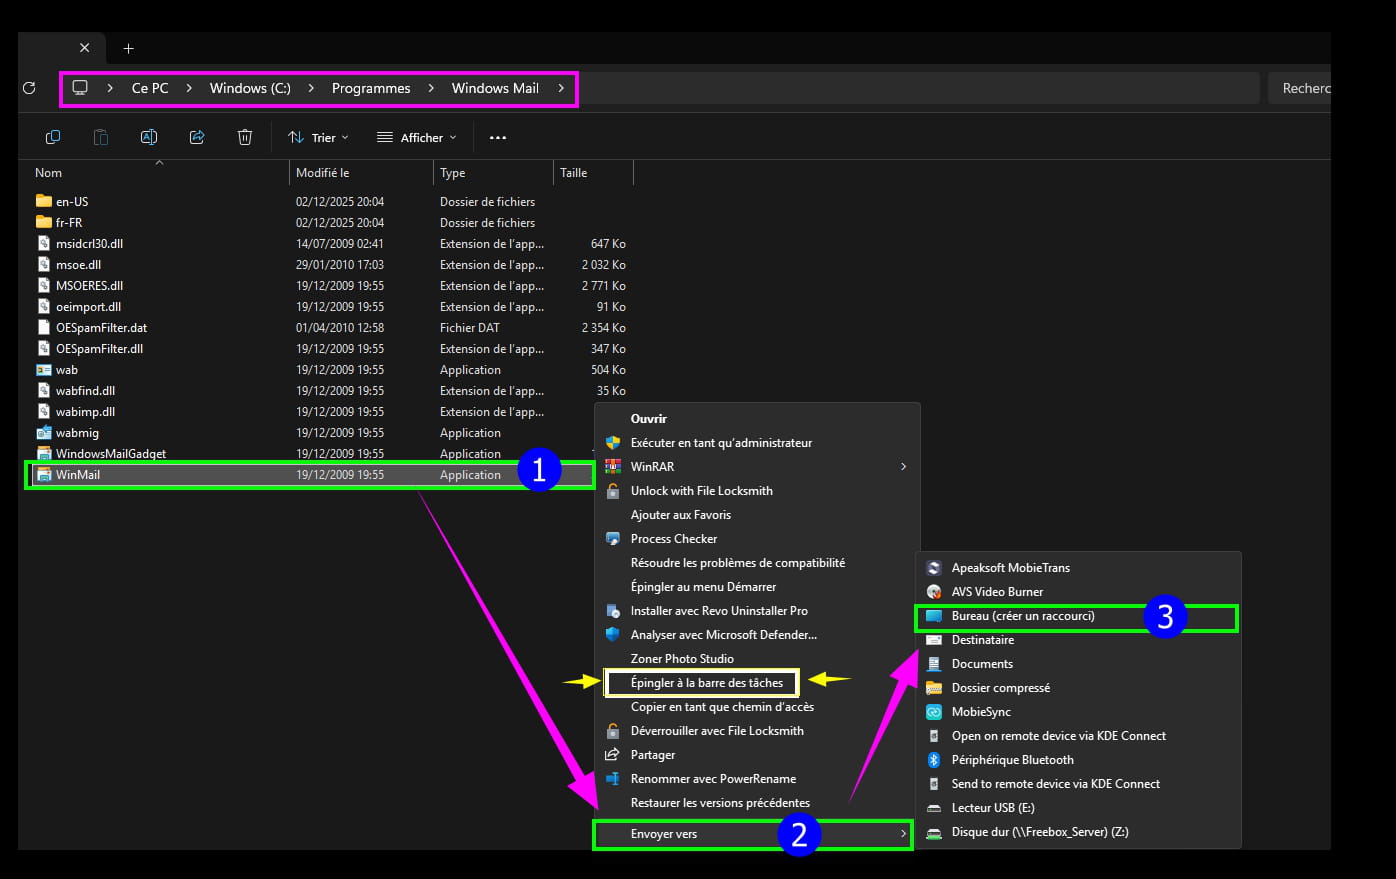Sort by the Modifié le column header
The image size is (1396, 879).
(323, 173)
